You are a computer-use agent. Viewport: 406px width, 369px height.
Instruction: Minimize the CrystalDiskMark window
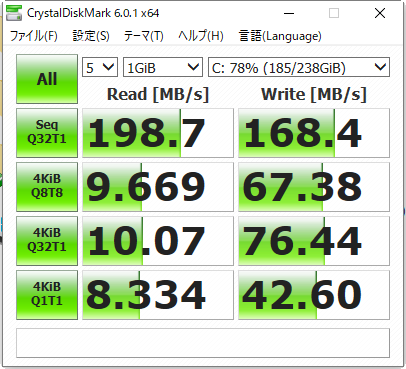coord(289,13)
